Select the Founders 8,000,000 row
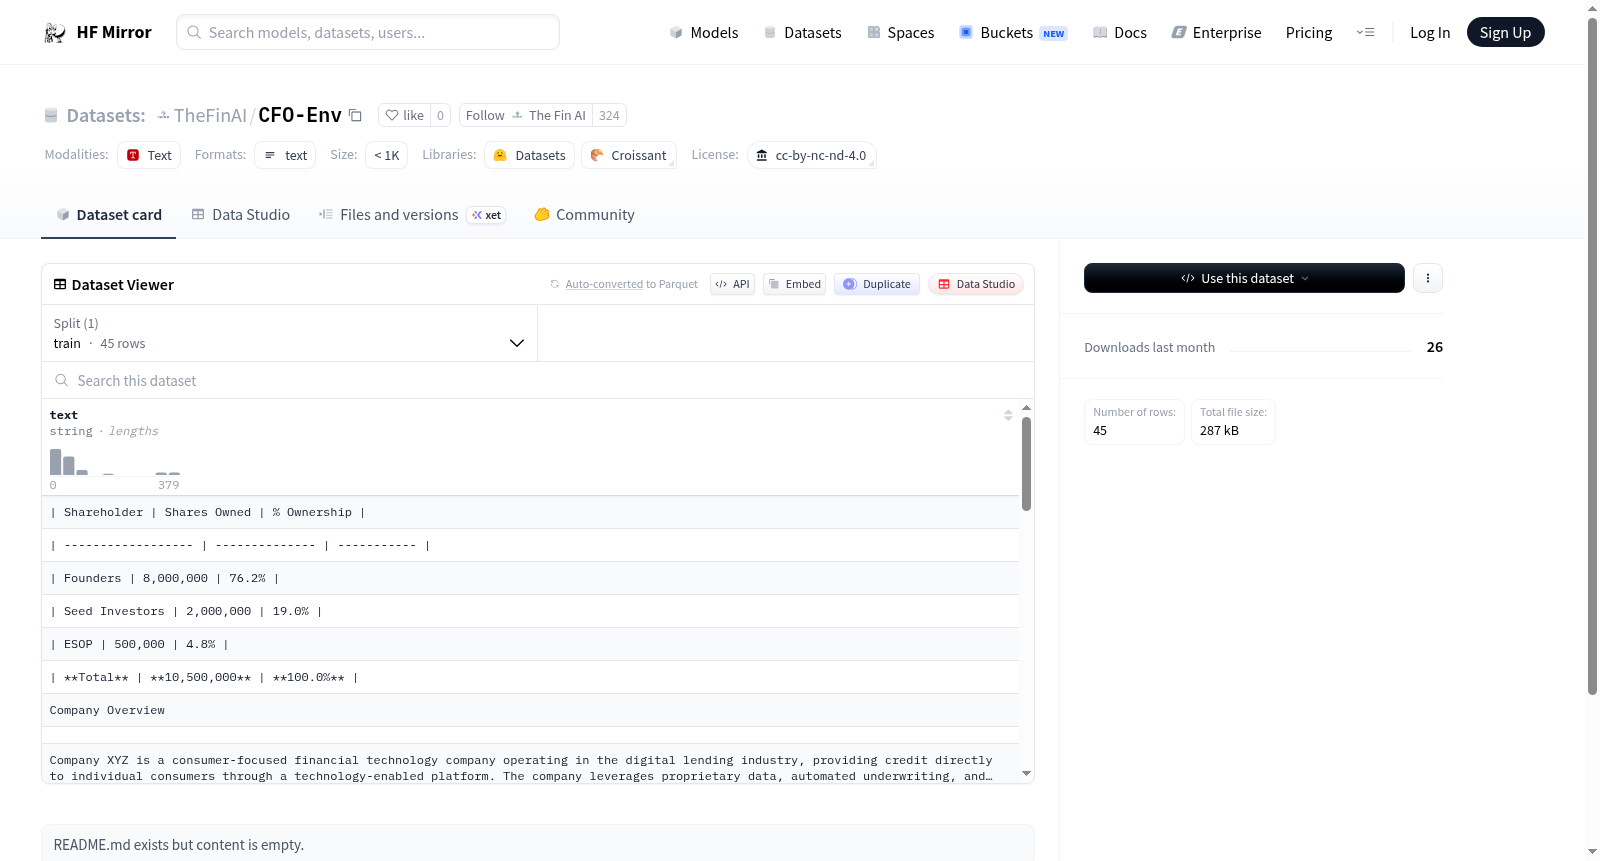 (x=530, y=578)
